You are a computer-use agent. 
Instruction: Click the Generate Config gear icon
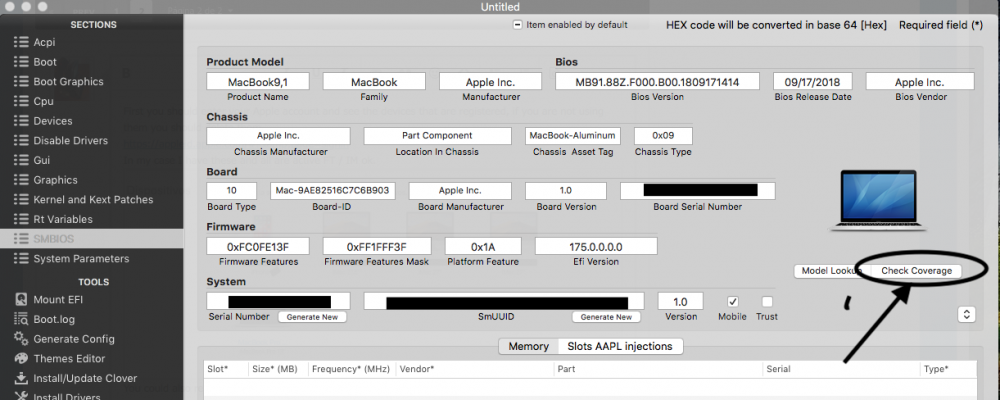[x=21, y=339]
